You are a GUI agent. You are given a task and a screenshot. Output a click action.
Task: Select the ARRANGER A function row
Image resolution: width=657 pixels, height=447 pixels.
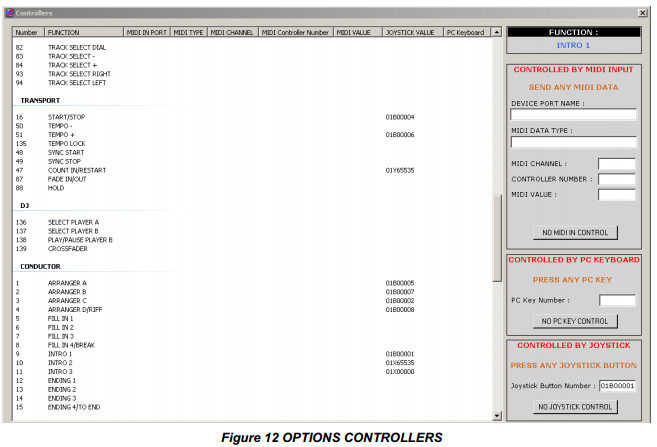[67, 283]
